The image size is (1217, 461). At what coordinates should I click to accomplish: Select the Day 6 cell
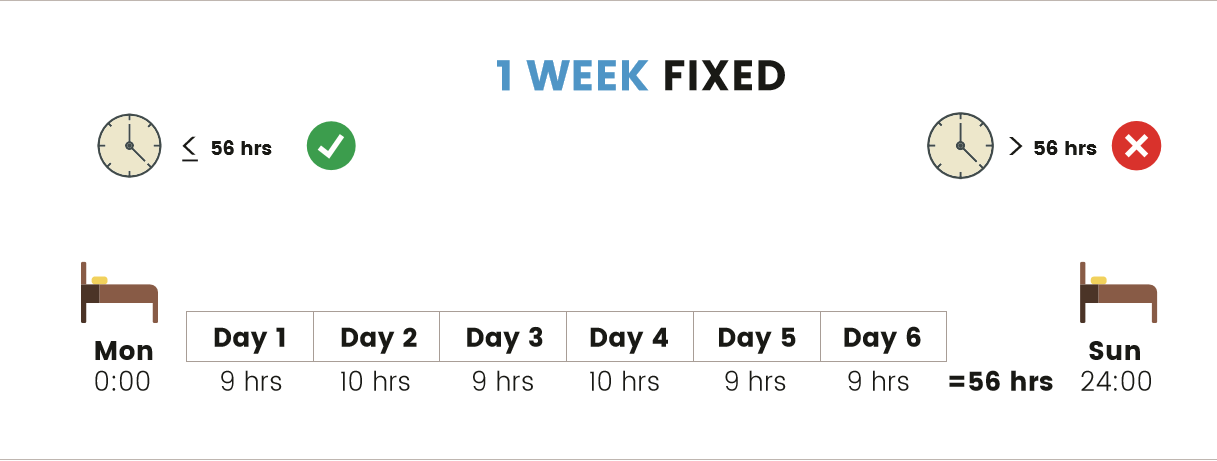click(883, 337)
